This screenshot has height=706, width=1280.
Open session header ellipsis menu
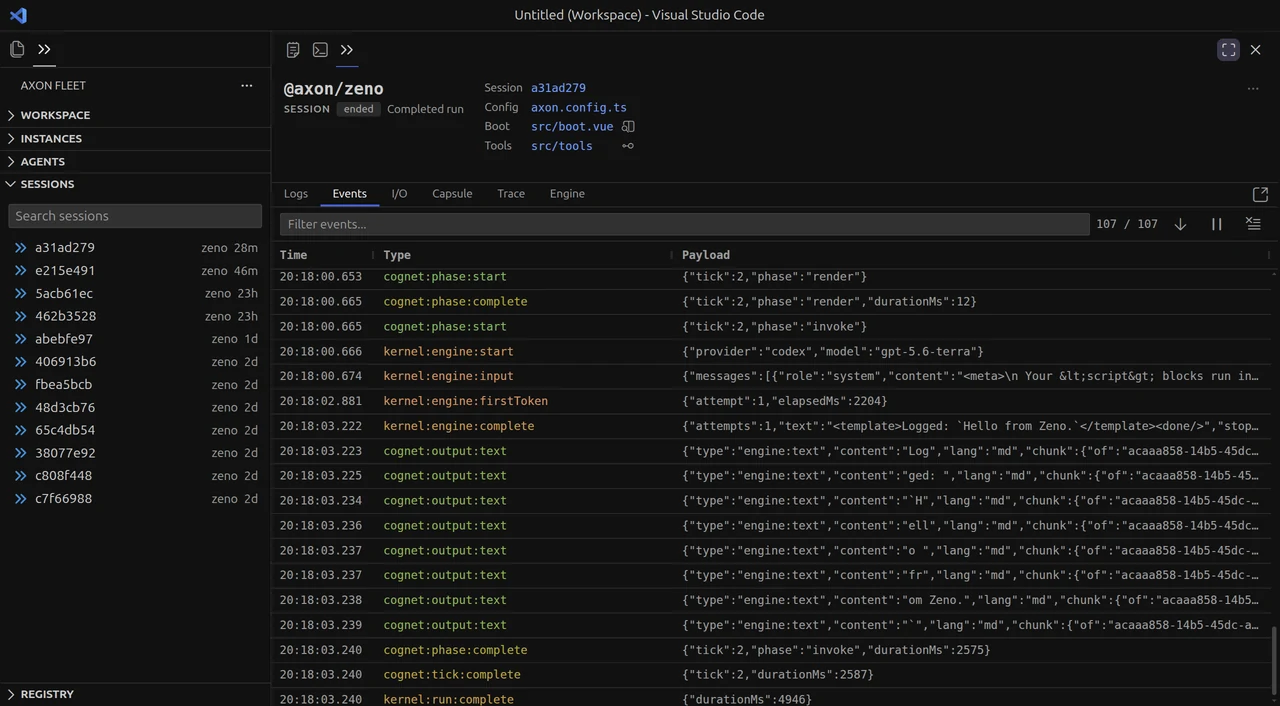[x=1253, y=89]
